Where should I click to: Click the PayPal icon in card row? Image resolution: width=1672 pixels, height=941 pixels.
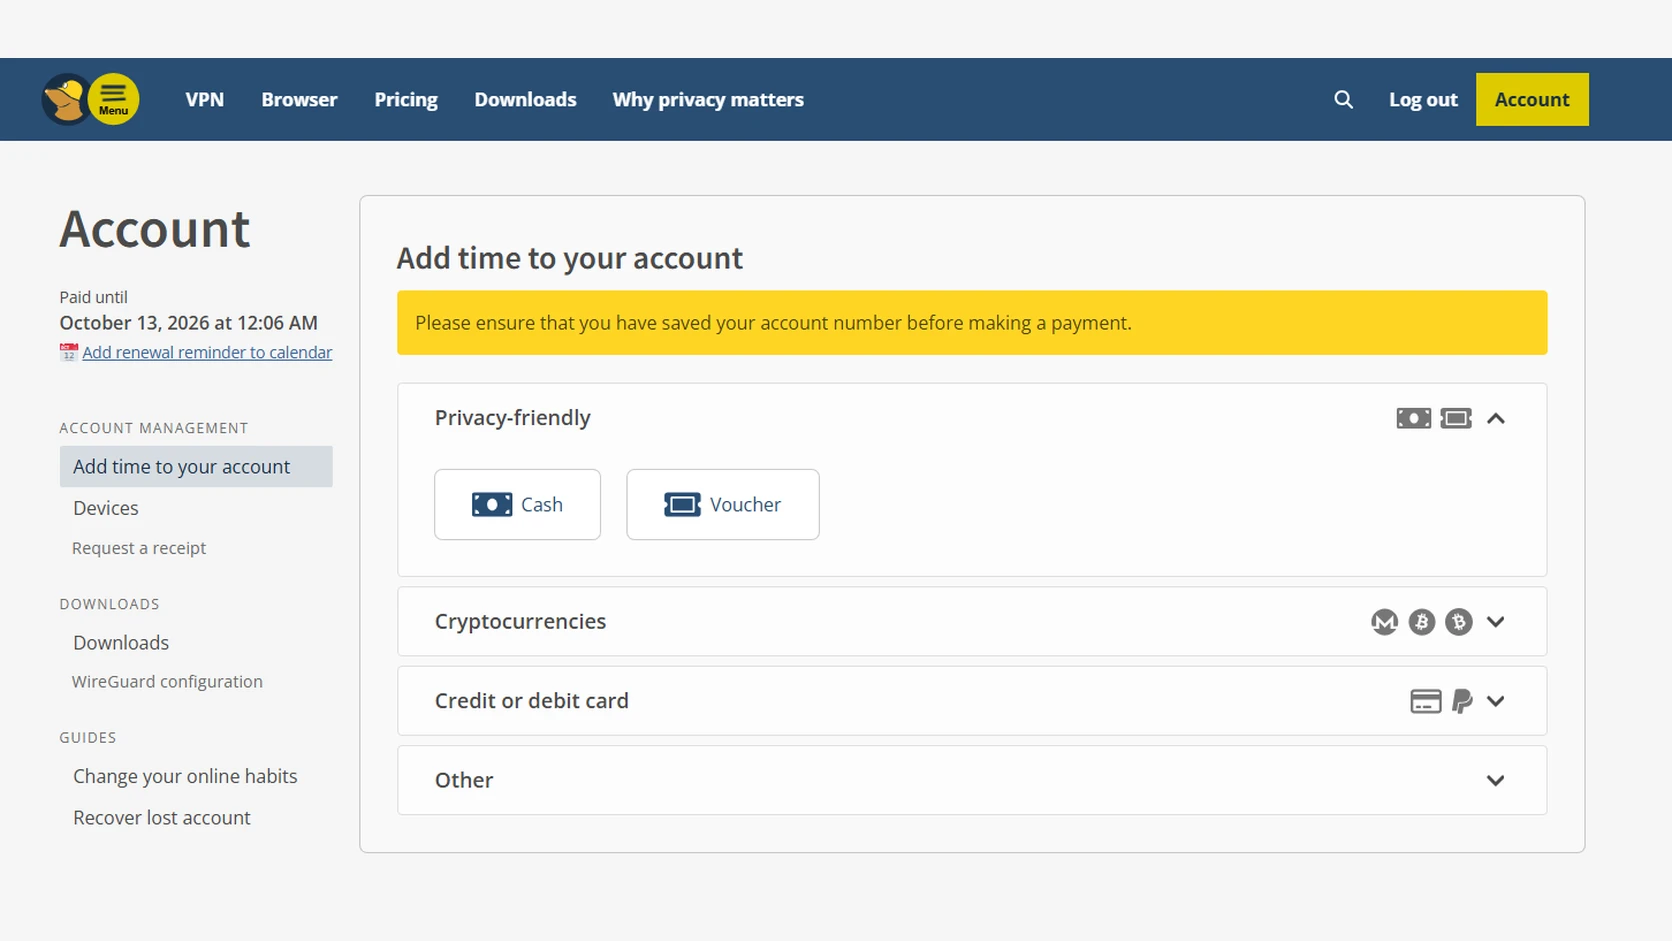(1462, 701)
